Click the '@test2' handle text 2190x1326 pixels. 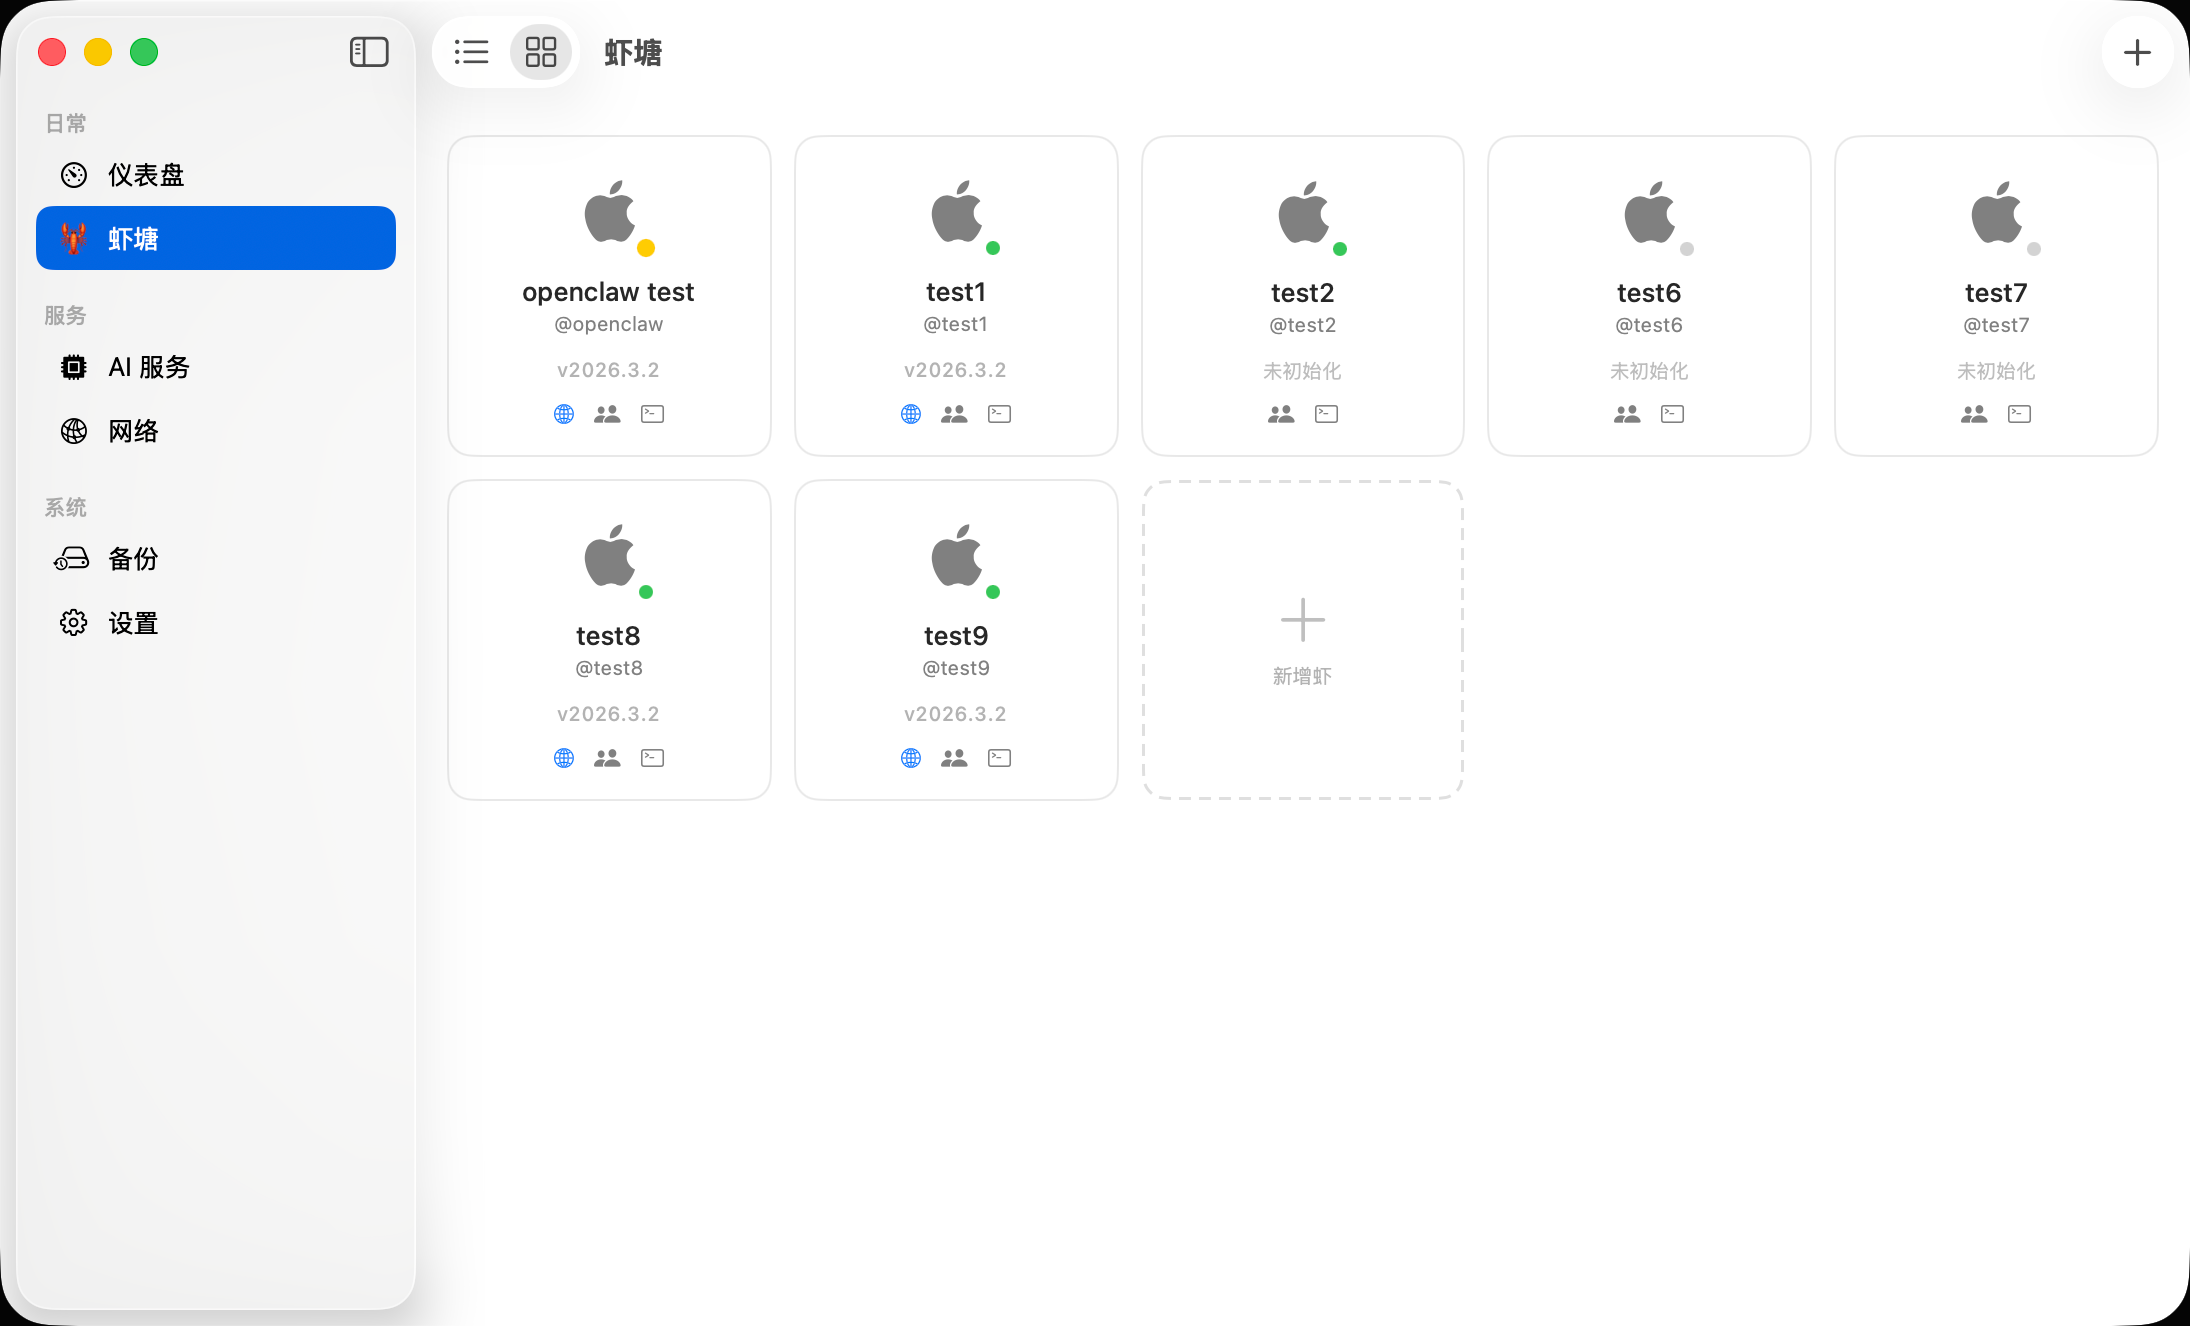click(x=1302, y=325)
